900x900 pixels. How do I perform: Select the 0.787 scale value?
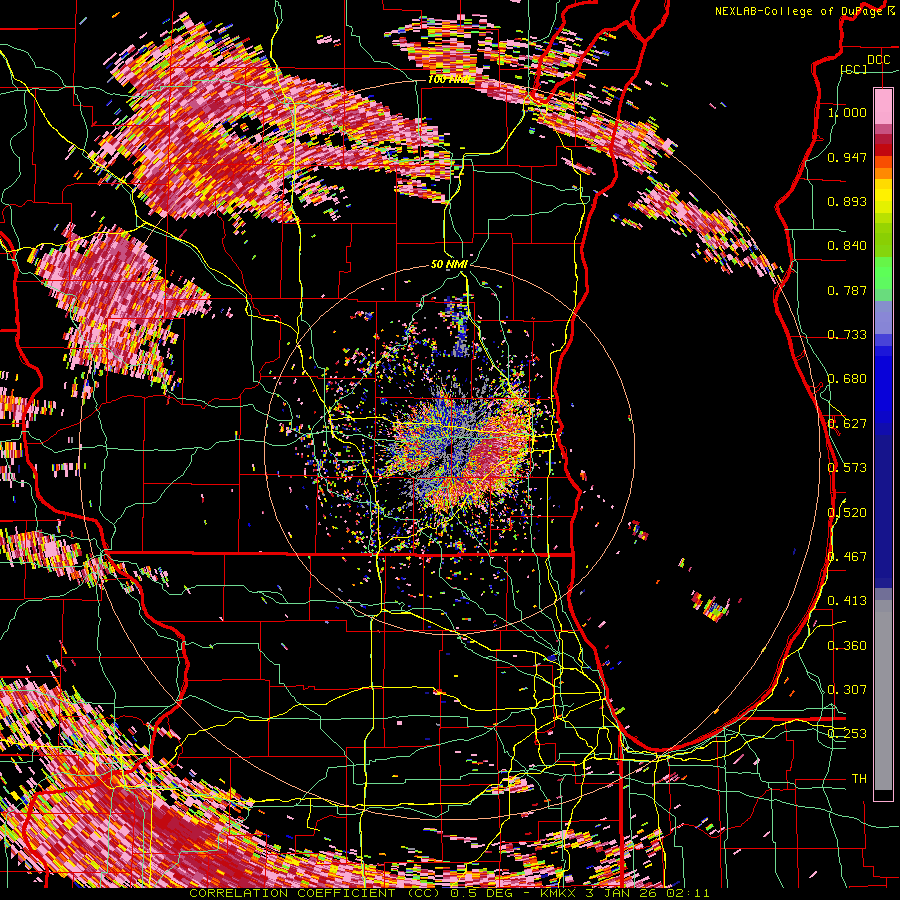847,290
